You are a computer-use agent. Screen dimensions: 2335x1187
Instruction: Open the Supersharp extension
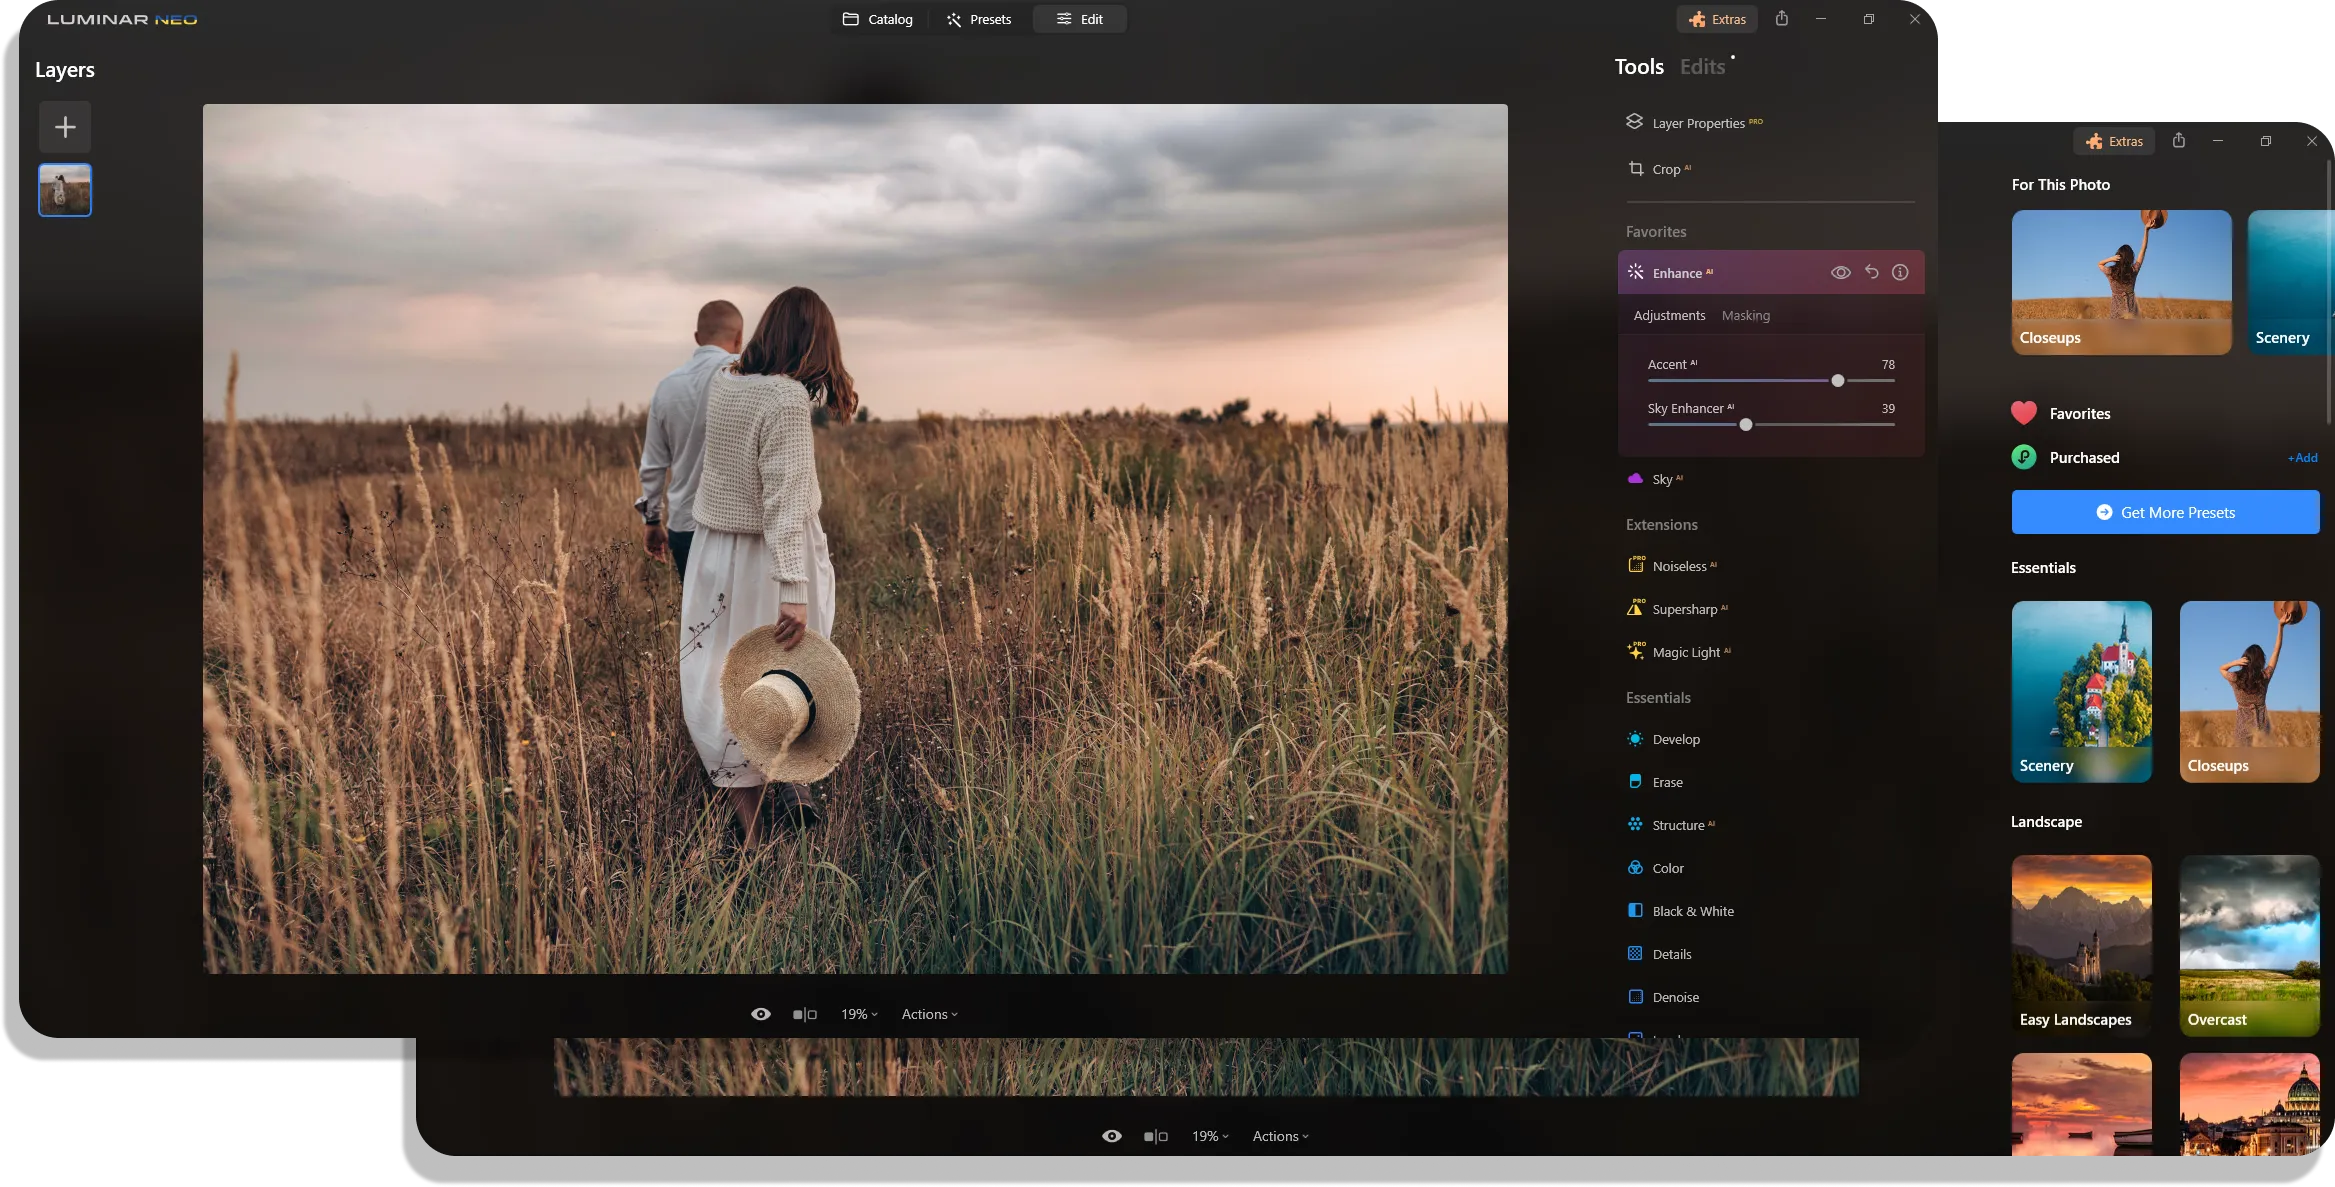pyautogui.click(x=1684, y=609)
